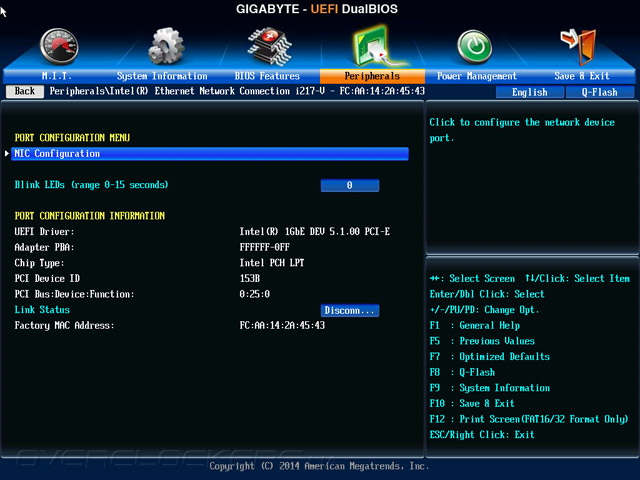Click the Back button
Image resolution: width=640 pixels, height=480 pixels.
pyautogui.click(x=25, y=91)
